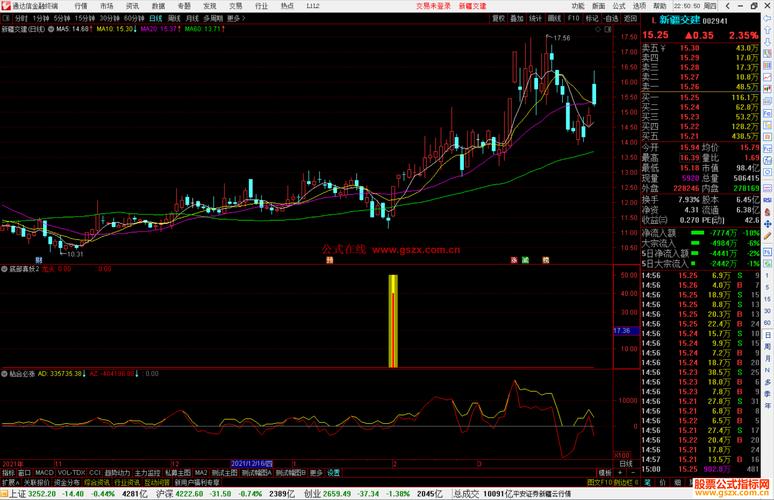Click the cross move icon in right sidebar

pyautogui.click(x=767, y=224)
